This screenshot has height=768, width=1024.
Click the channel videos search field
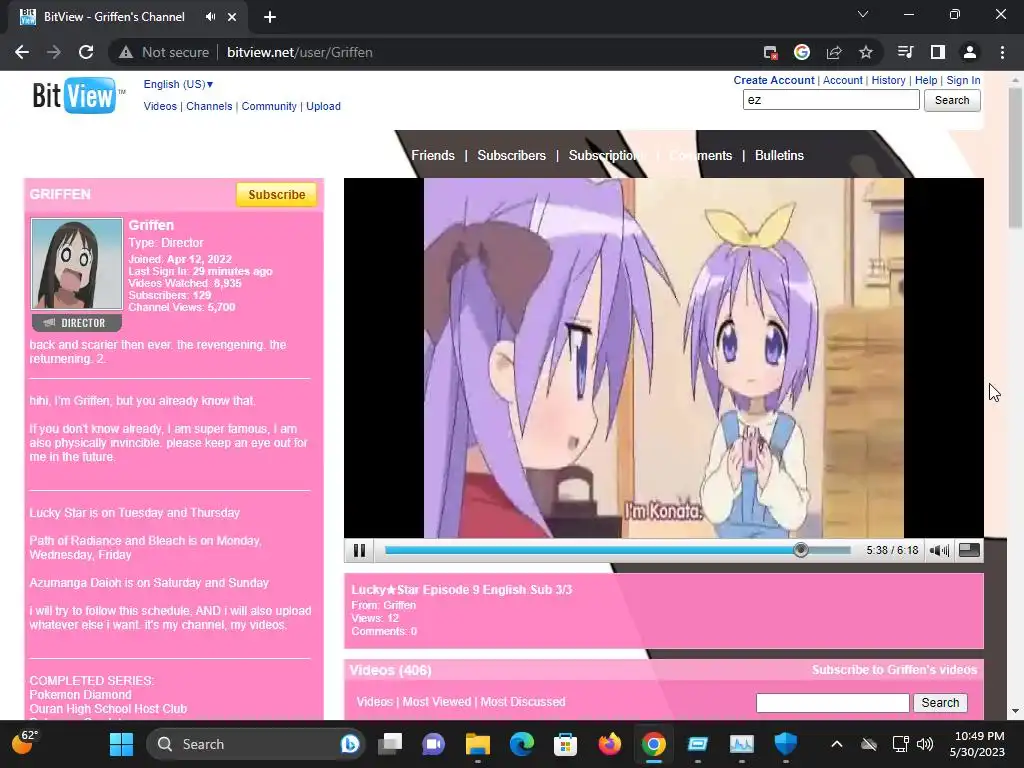[832, 703]
